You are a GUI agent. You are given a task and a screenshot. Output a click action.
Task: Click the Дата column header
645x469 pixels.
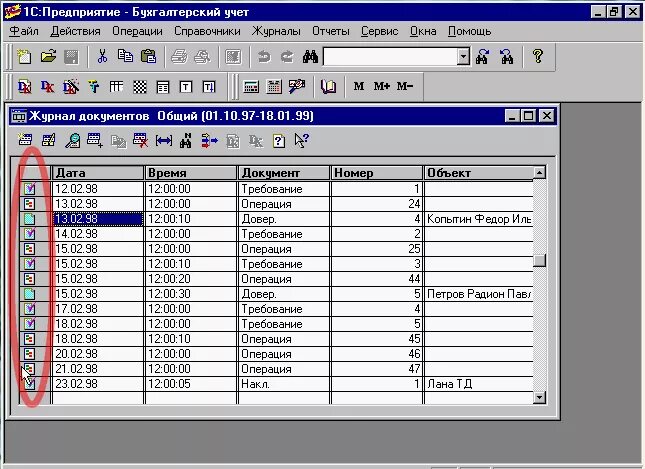pos(98,173)
